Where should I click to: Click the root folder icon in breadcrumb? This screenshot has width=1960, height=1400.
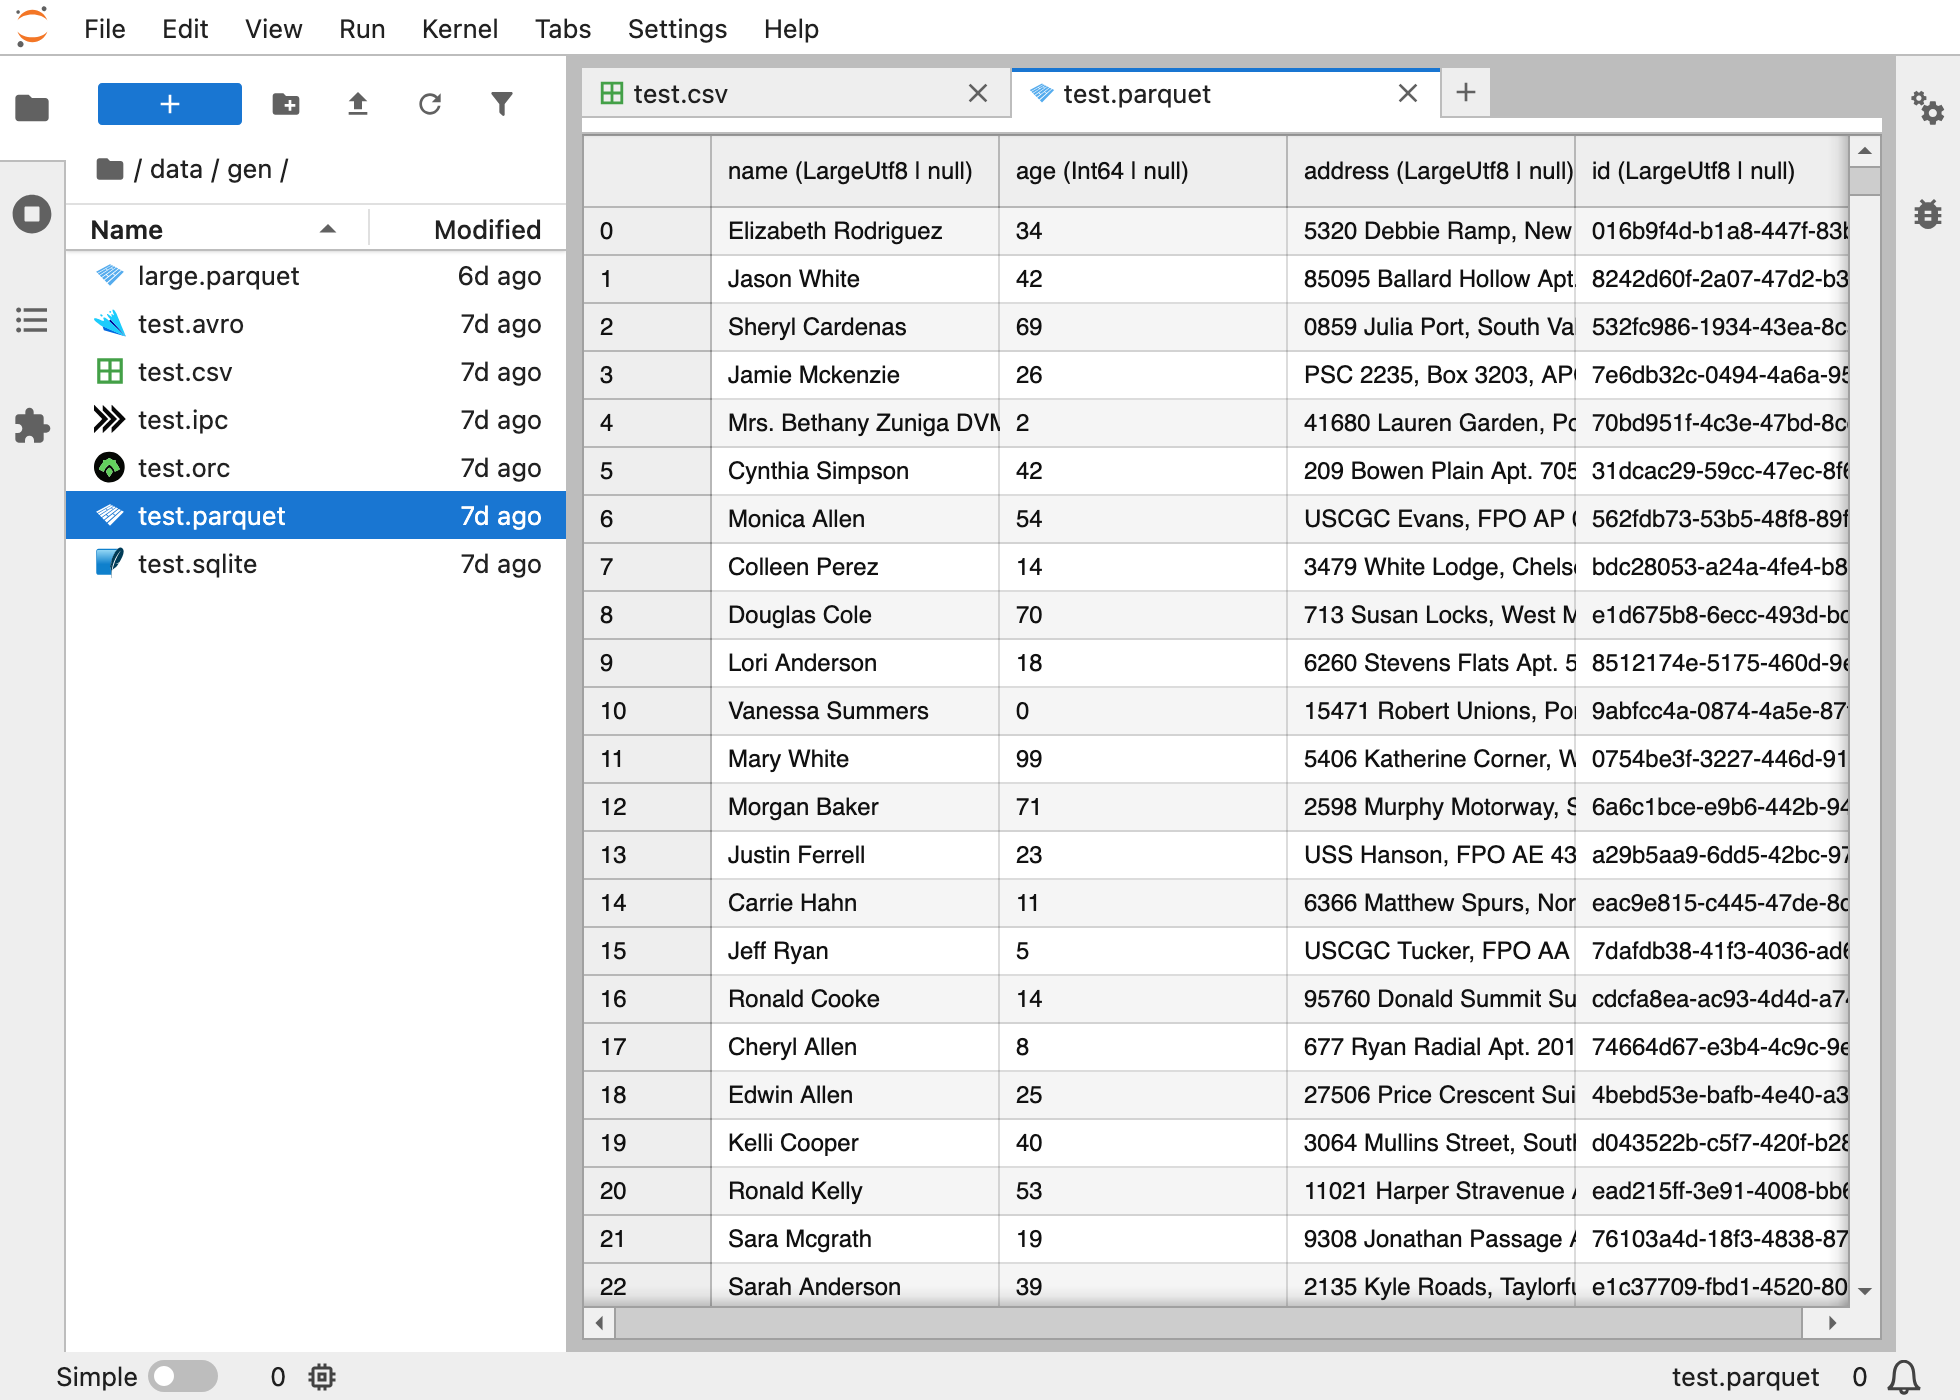(110, 169)
